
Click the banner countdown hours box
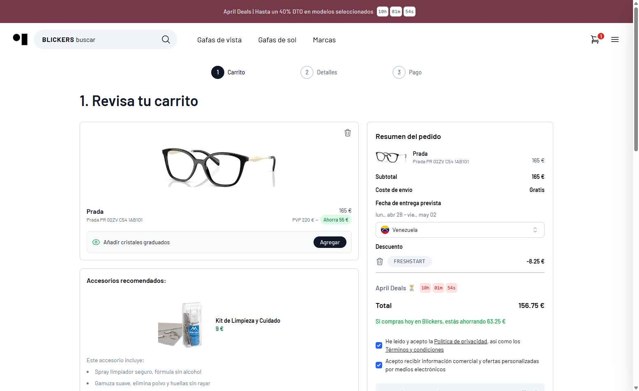[x=382, y=11]
